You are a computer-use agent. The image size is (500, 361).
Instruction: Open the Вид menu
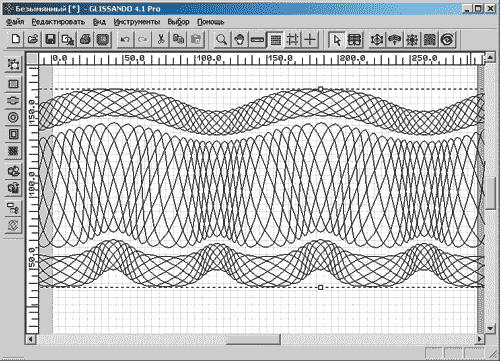pos(99,22)
